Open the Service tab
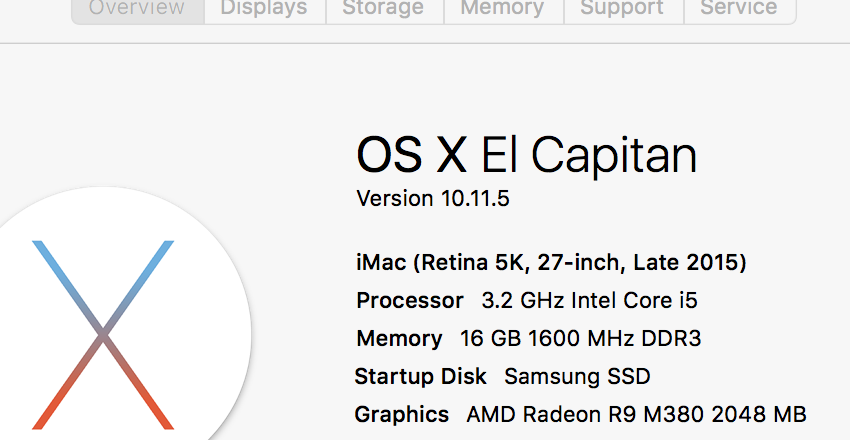The image size is (850, 440). click(x=739, y=10)
